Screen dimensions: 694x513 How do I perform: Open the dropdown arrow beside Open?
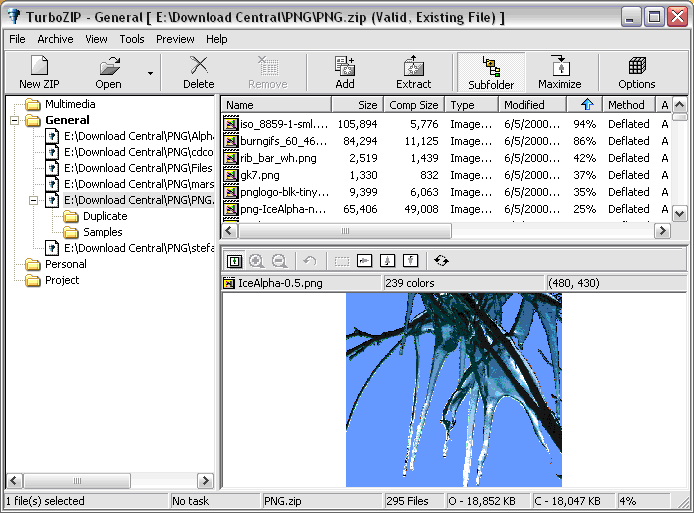[x=150, y=73]
